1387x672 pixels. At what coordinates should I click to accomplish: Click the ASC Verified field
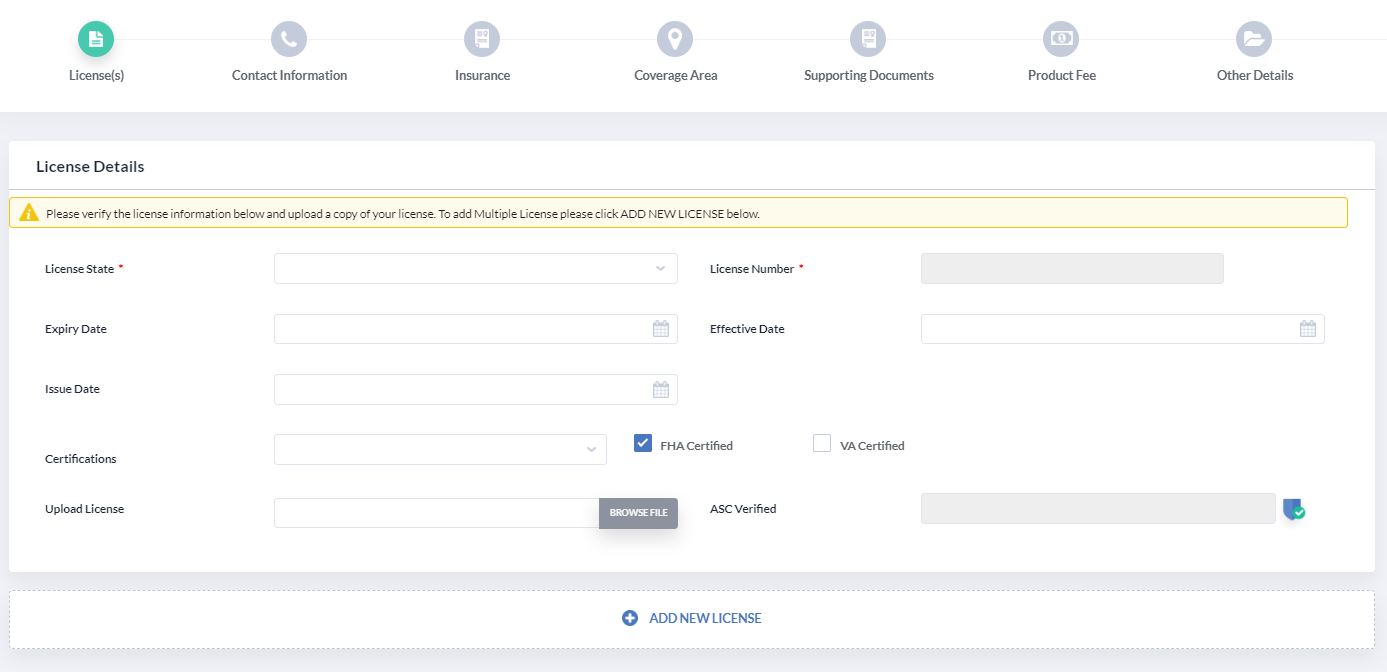point(1098,508)
